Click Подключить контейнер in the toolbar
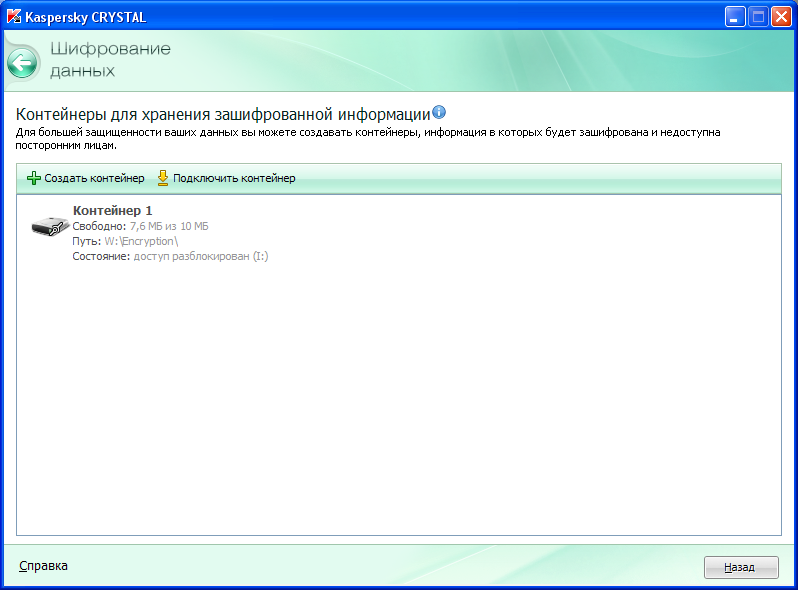Viewport: 798px width, 590px height. pos(234,178)
